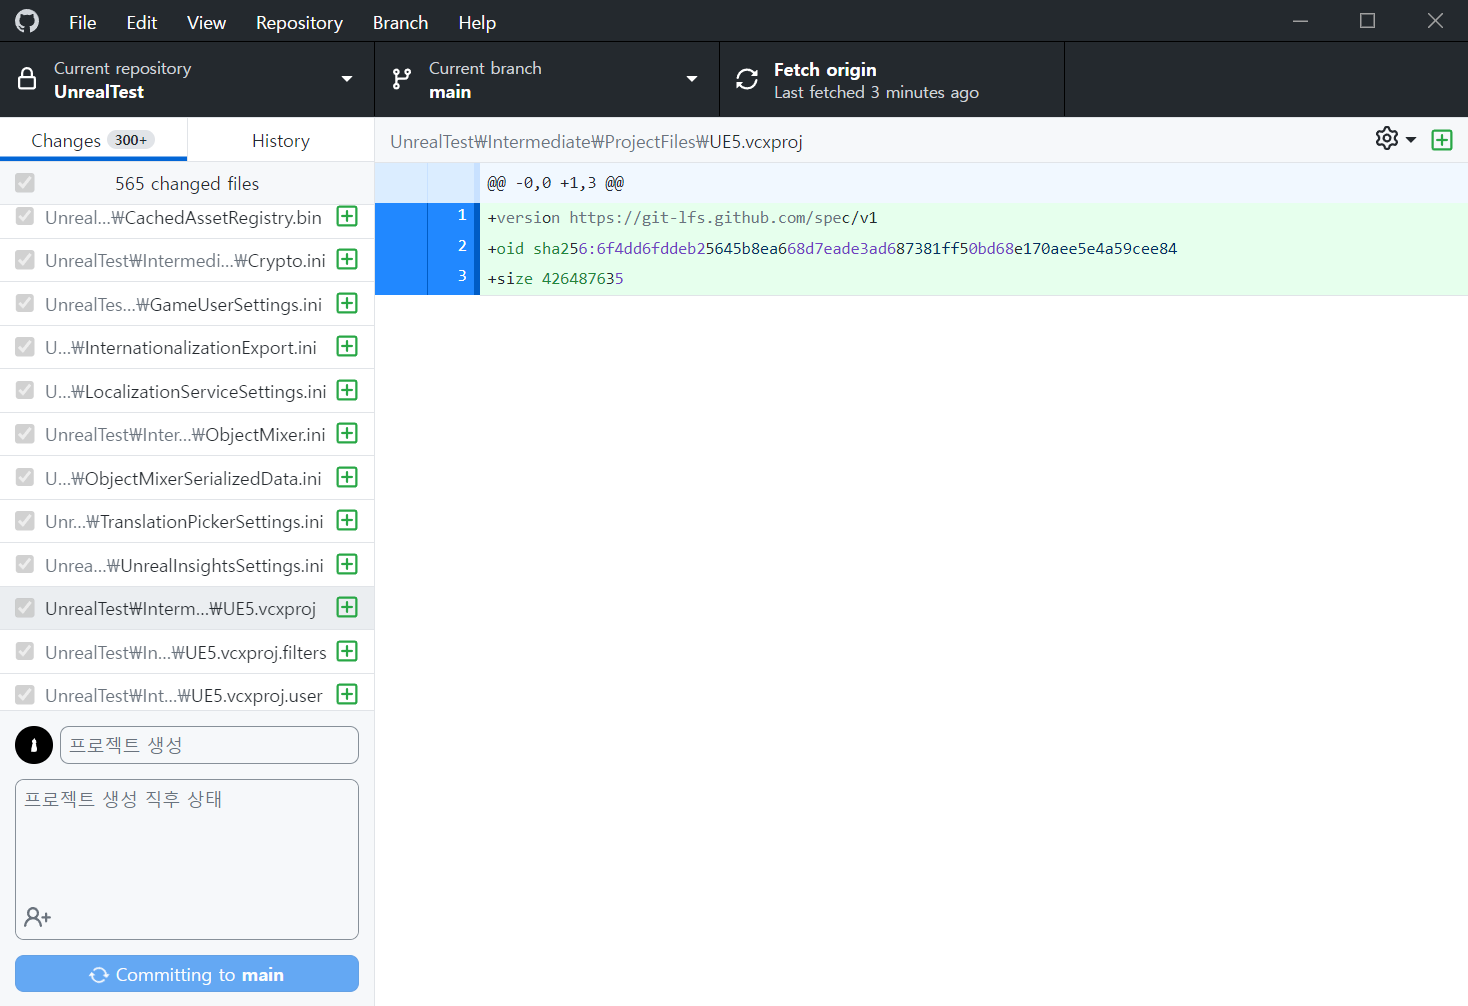Click the added-file icon for ObjectMixer.ini
The height and width of the screenshot is (1006, 1468).
tap(347, 433)
